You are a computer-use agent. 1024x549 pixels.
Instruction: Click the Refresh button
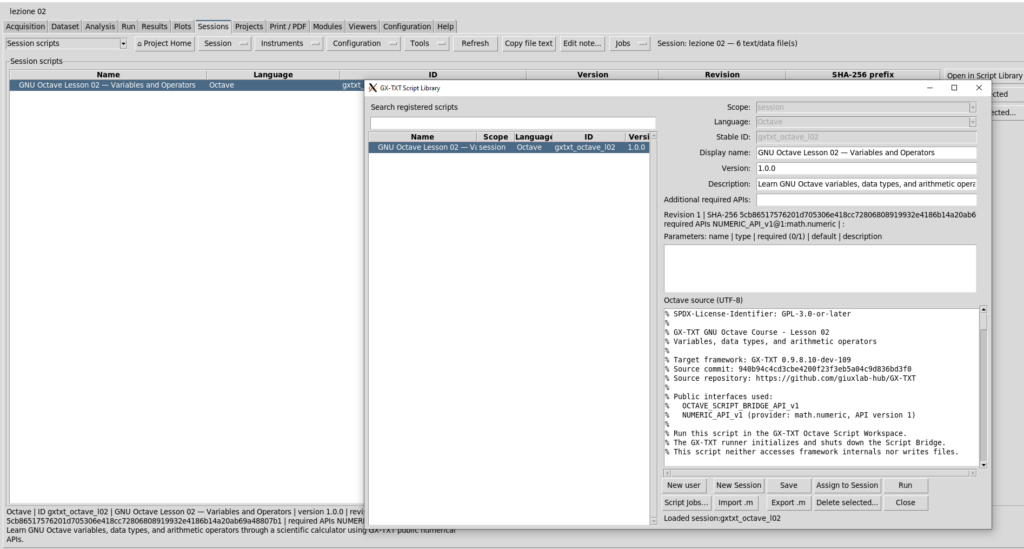click(475, 44)
